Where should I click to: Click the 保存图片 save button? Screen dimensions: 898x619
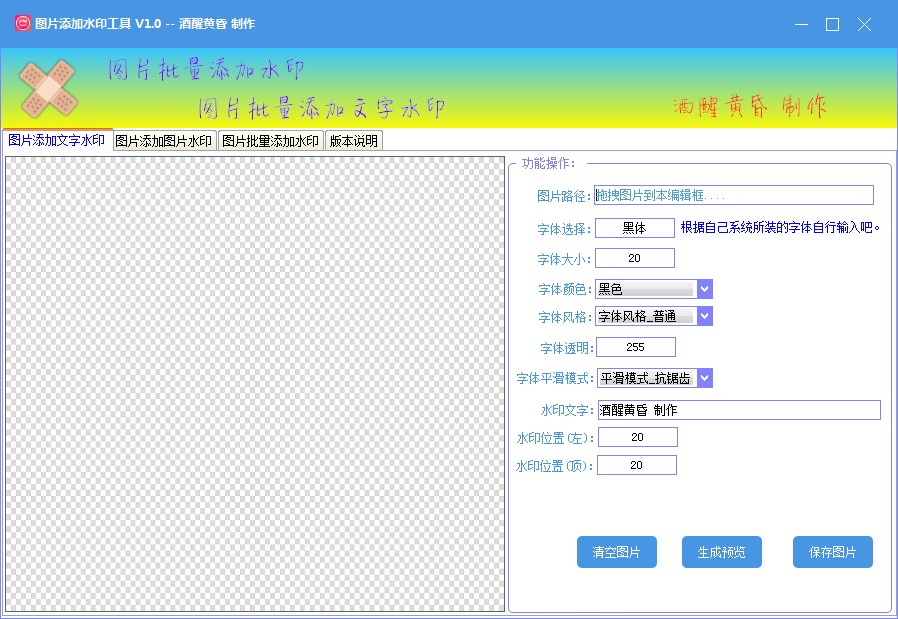click(x=832, y=551)
